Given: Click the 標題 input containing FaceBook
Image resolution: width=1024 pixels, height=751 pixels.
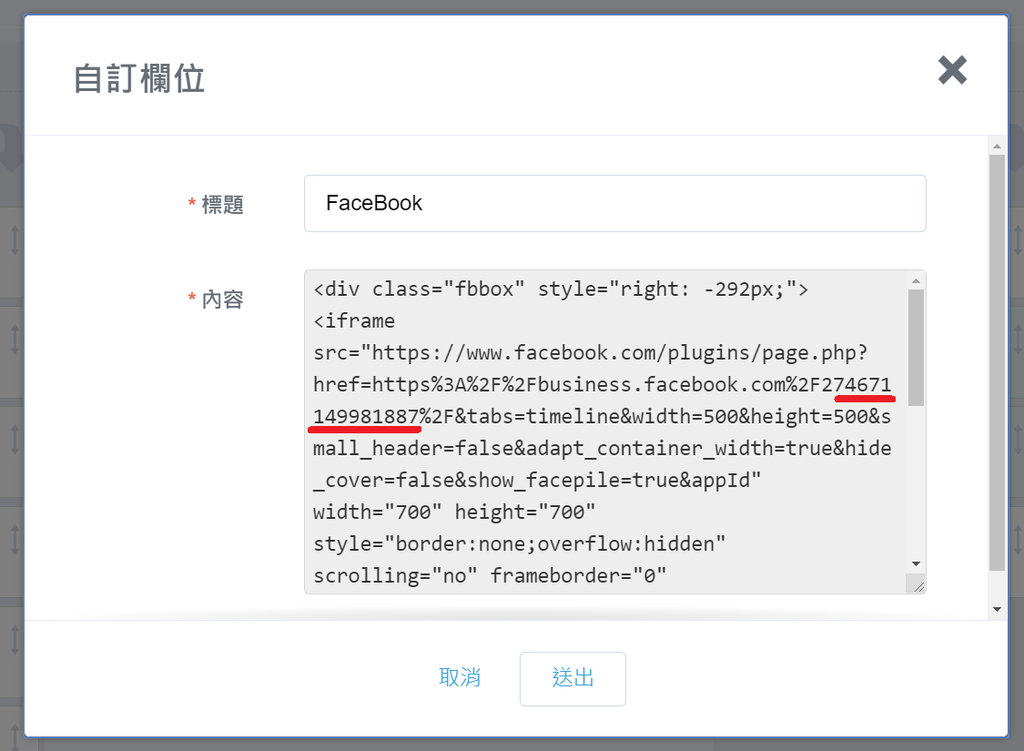Looking at the screenshot, I should click(x=614, y=203).
